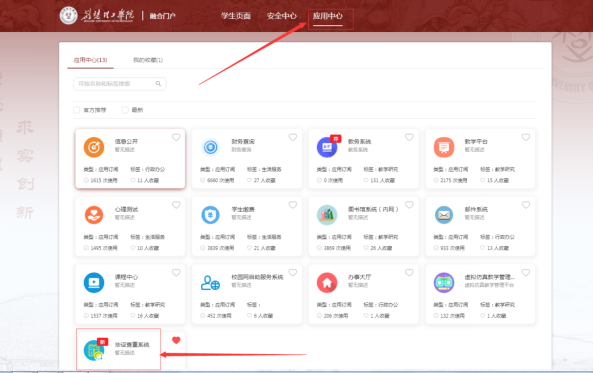593x373 pixels.
Task: Favorite the 学生缴费 app with its heart
Action: pos(293,205)
